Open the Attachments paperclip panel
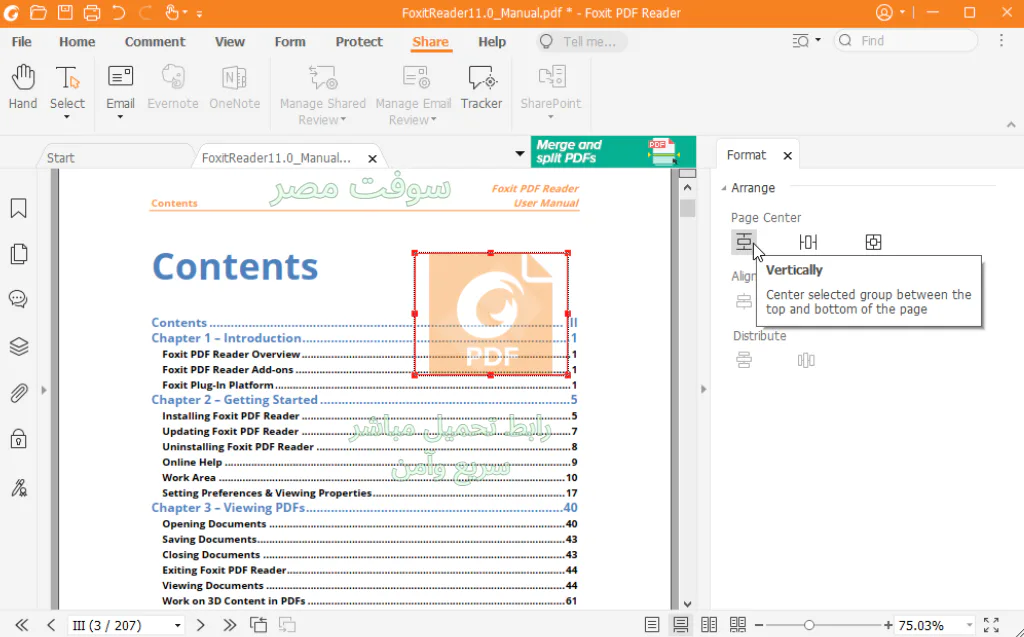Image resolution: width=1024 pixels, height=637 pixels. [18, 393]
